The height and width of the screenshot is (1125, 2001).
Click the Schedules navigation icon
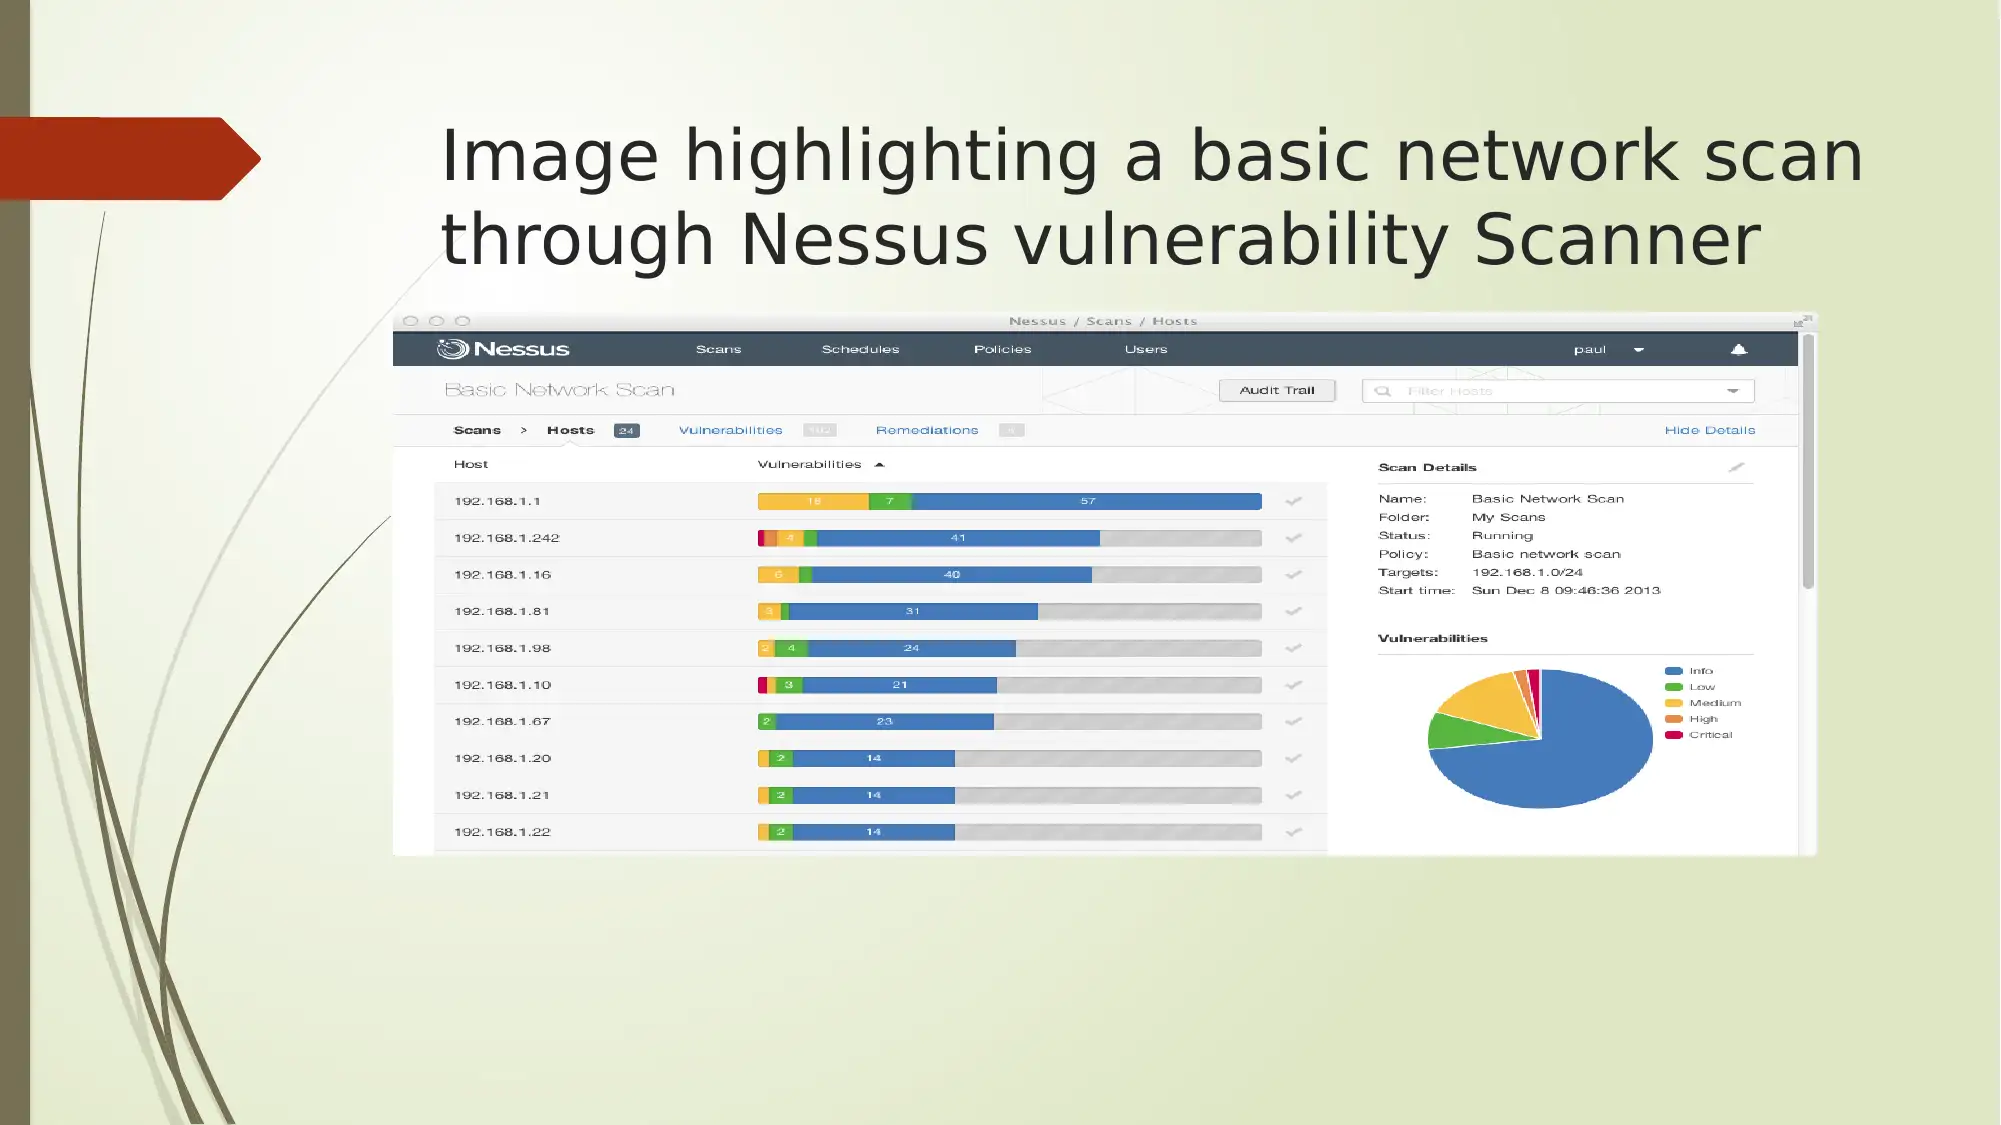click(859, 349)
